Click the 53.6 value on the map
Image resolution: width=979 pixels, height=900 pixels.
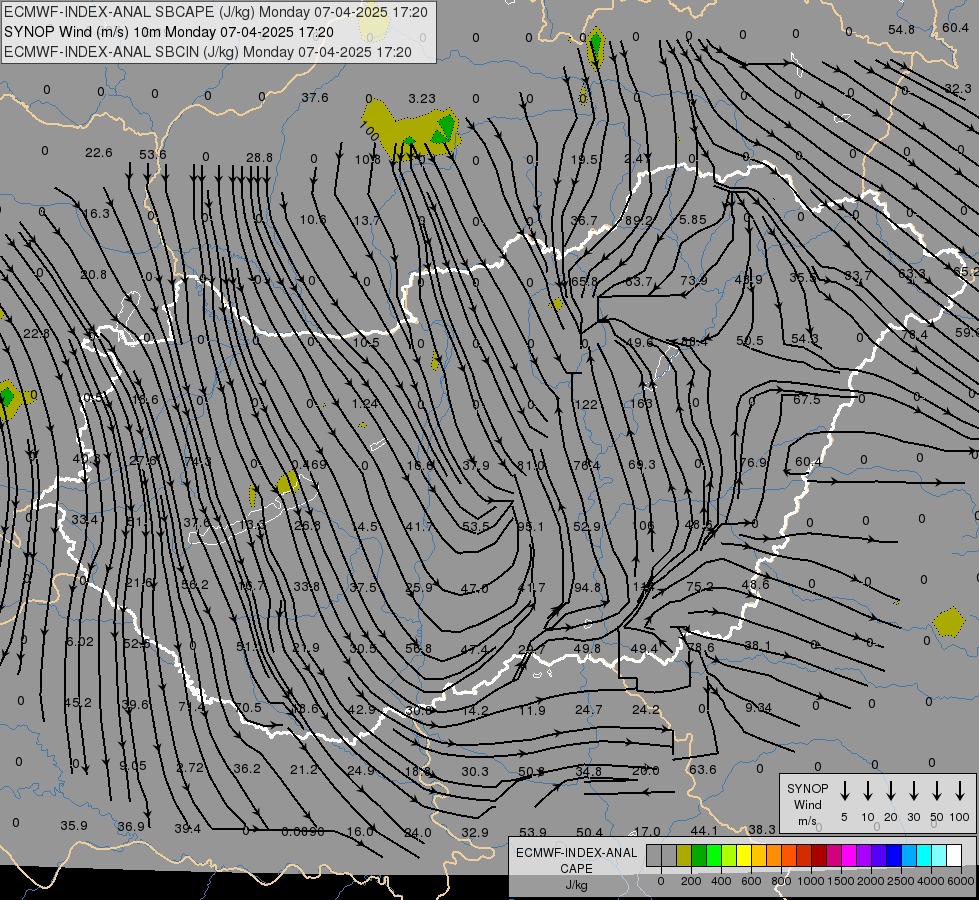pyautogui.click(x=152, y=154)
